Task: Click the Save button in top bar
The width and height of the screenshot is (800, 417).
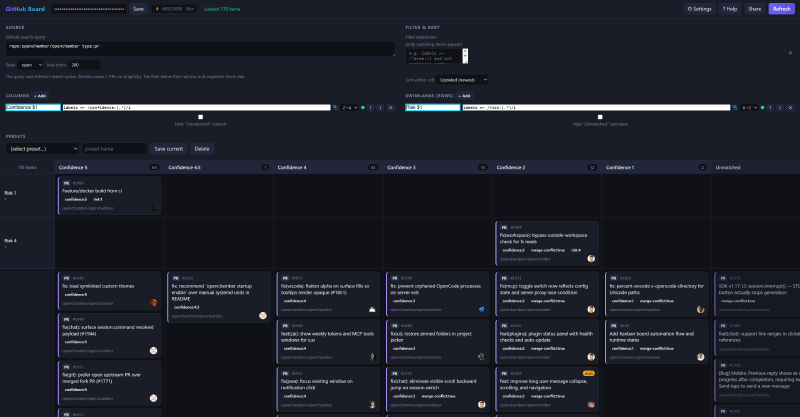Action: tap(138, 9)
